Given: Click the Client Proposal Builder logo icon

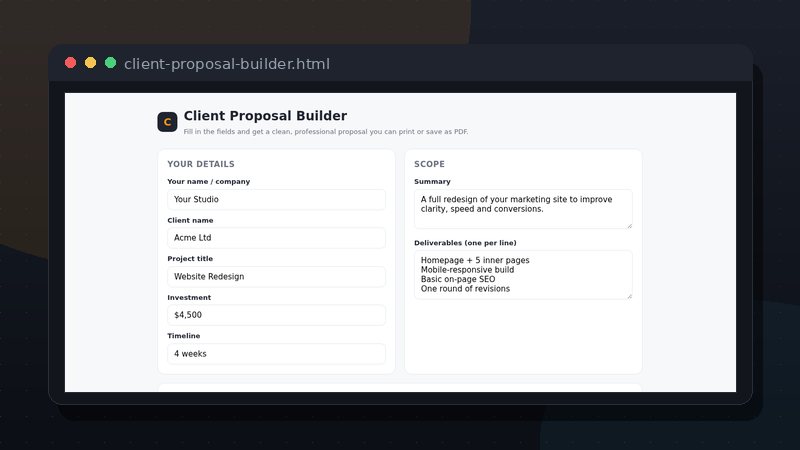Looking at the screenshot, I should 167,122.
